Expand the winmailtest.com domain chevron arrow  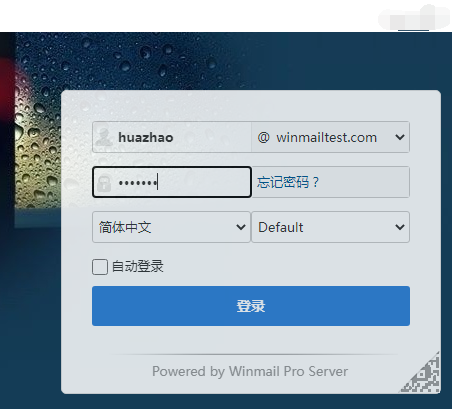click(x=400, y=137)
